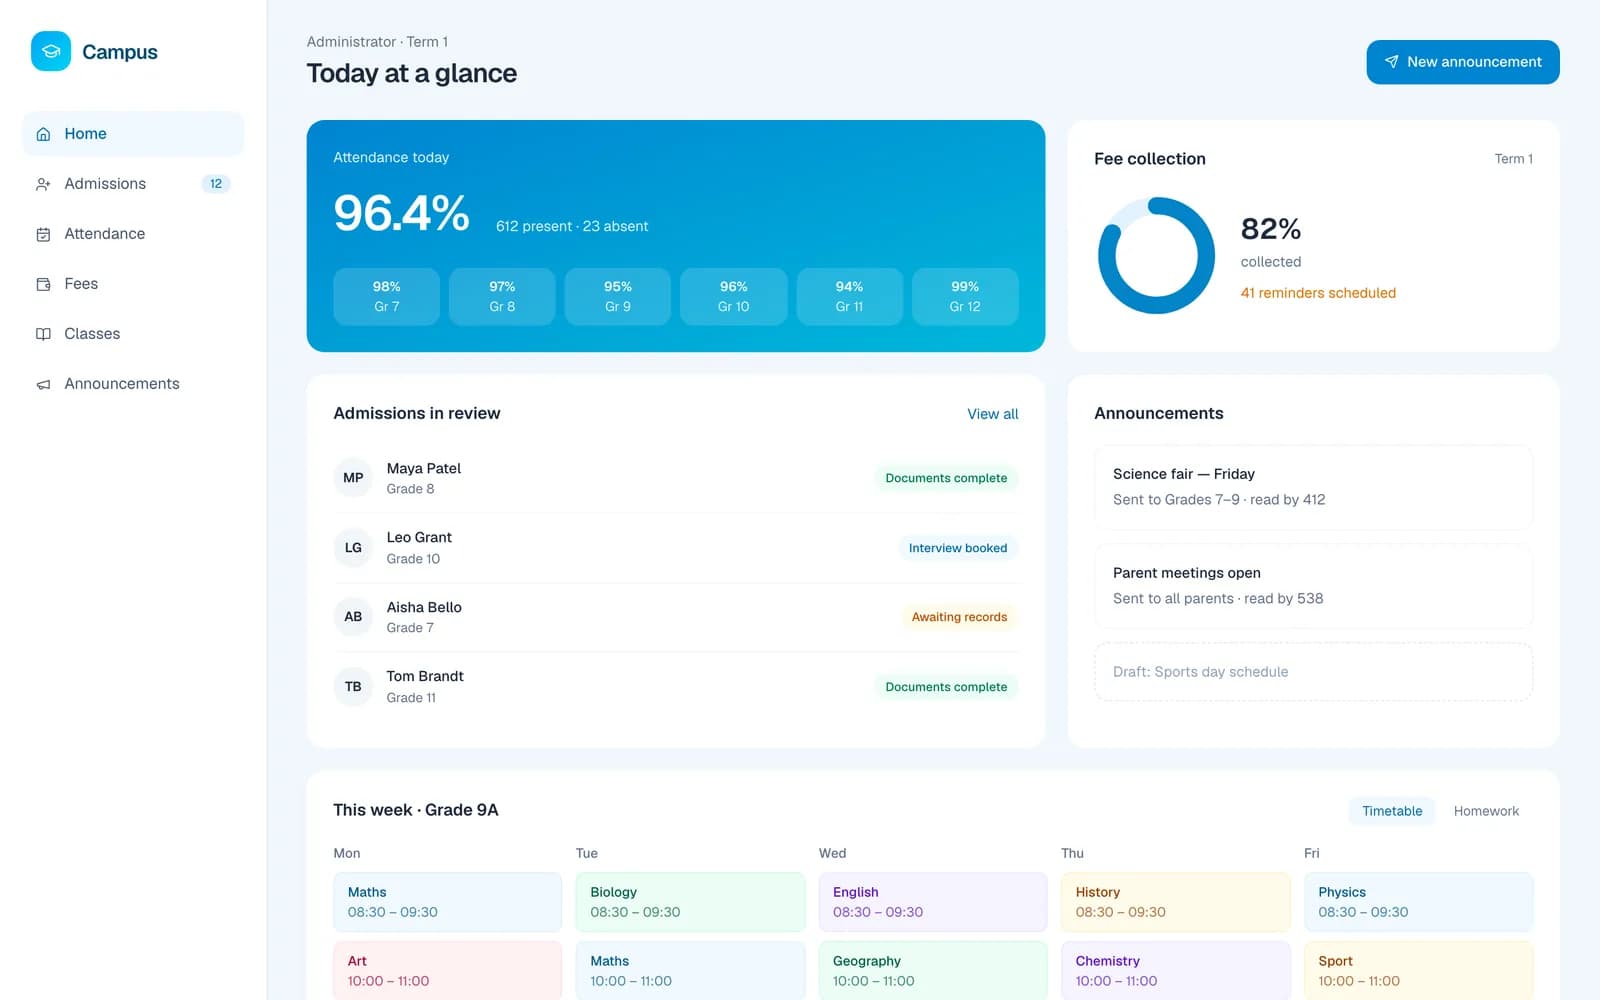Click the Attendance calendar icon
Screen dimensions: 1600x1000
click(43, 234)
